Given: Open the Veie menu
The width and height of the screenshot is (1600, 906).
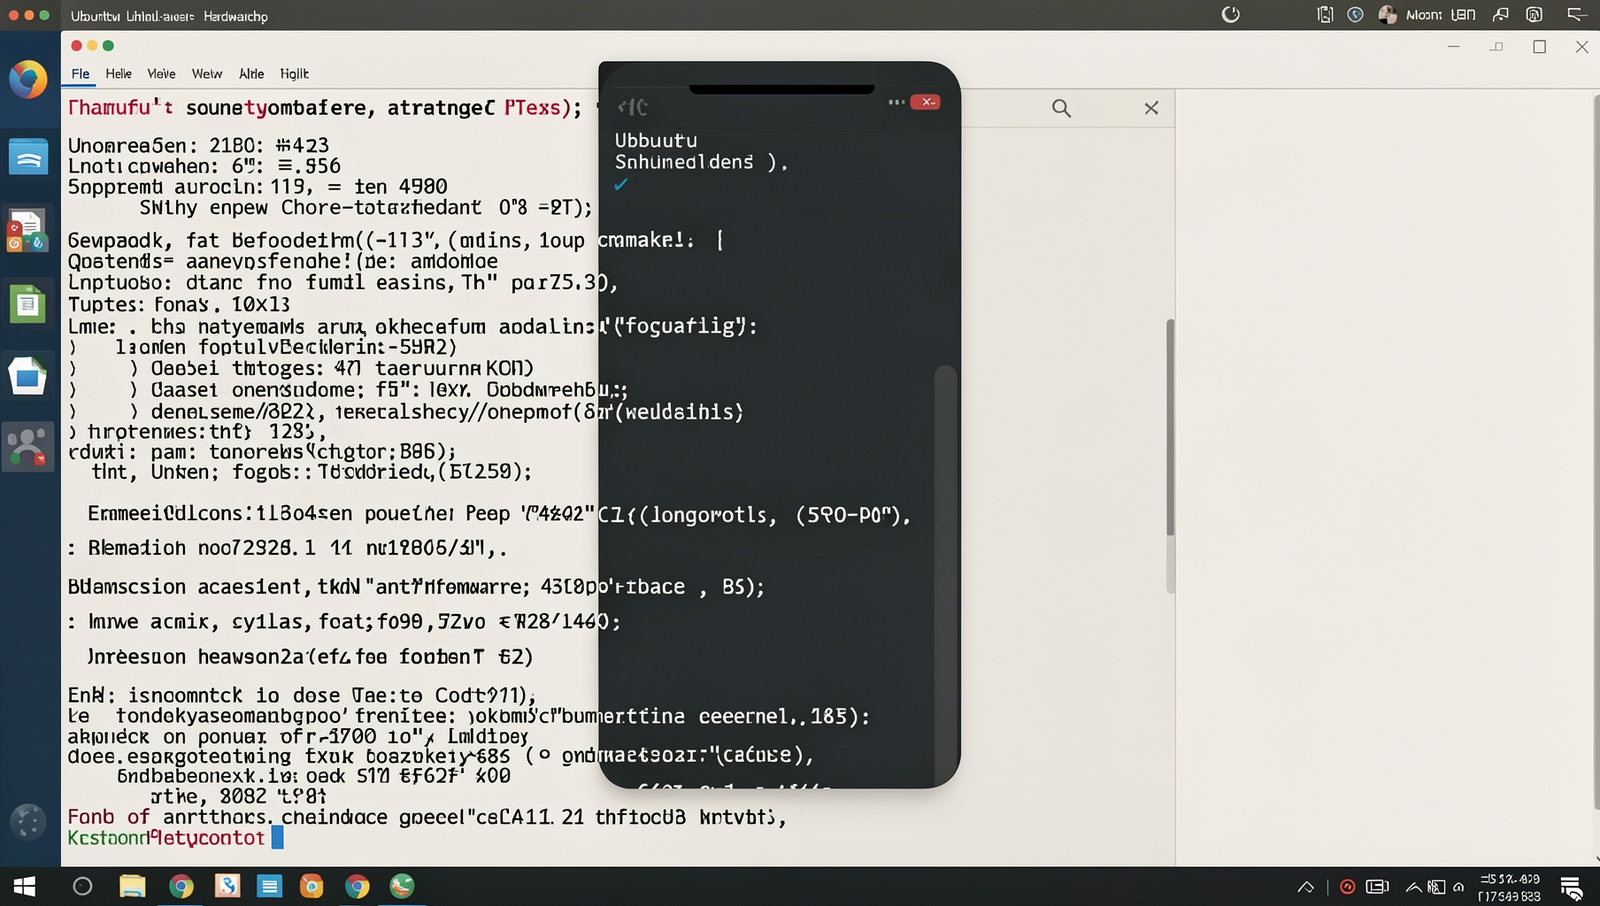Looking at the screenshot, I should click(x=161, y=74).
